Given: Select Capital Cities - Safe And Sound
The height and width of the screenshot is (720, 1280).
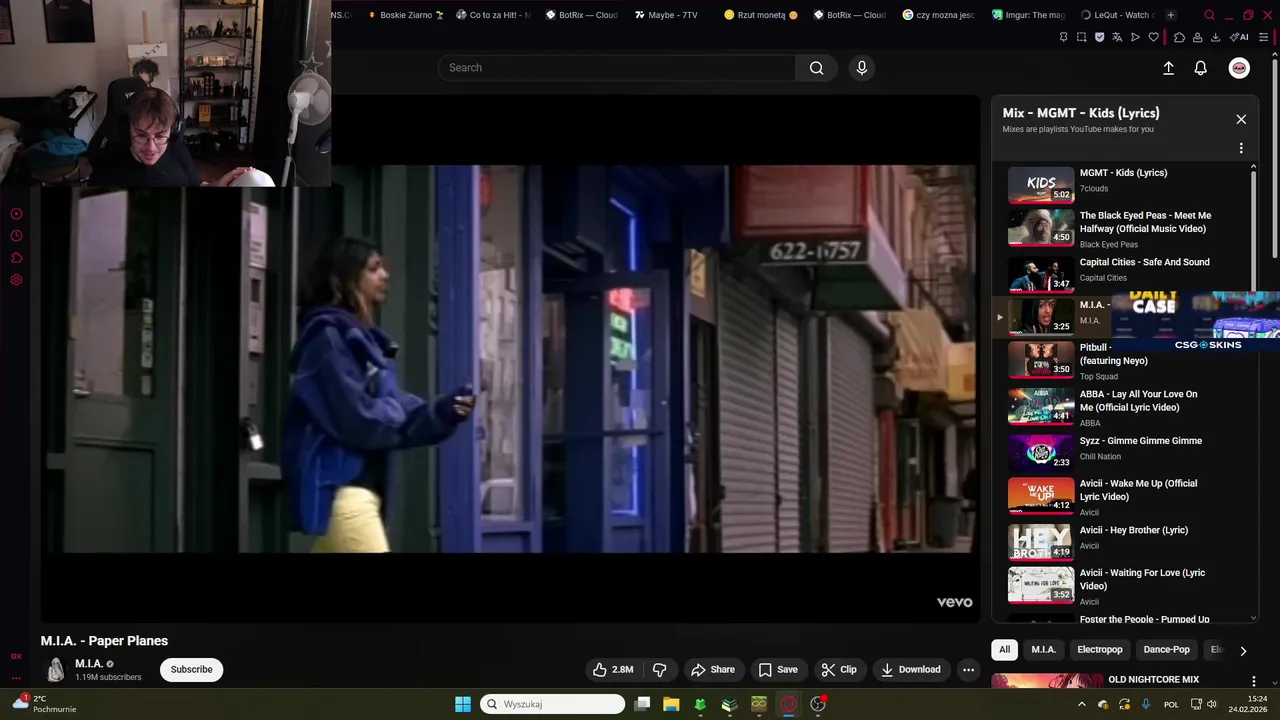Looking at the screenshot, I should click(1121, 274).
